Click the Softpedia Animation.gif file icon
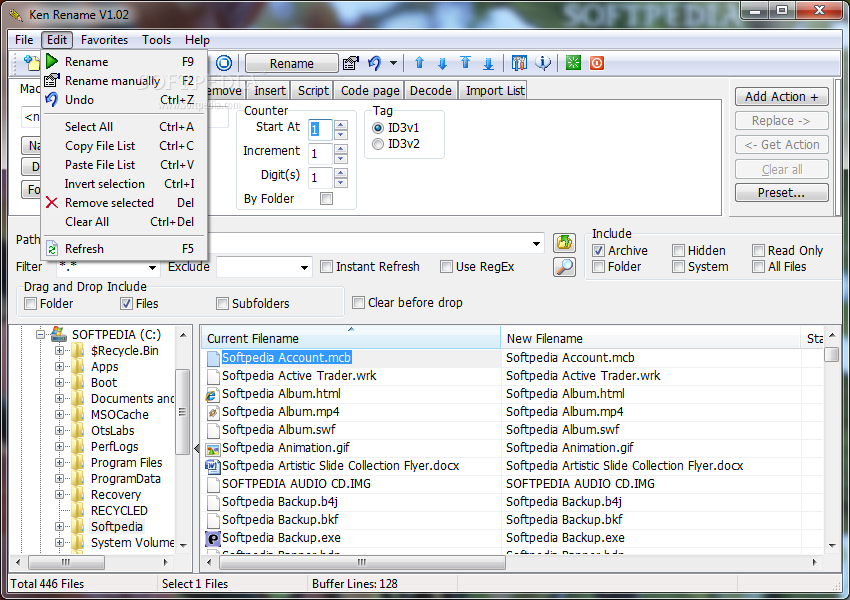The image size is (850, 600). click(212, 449)
